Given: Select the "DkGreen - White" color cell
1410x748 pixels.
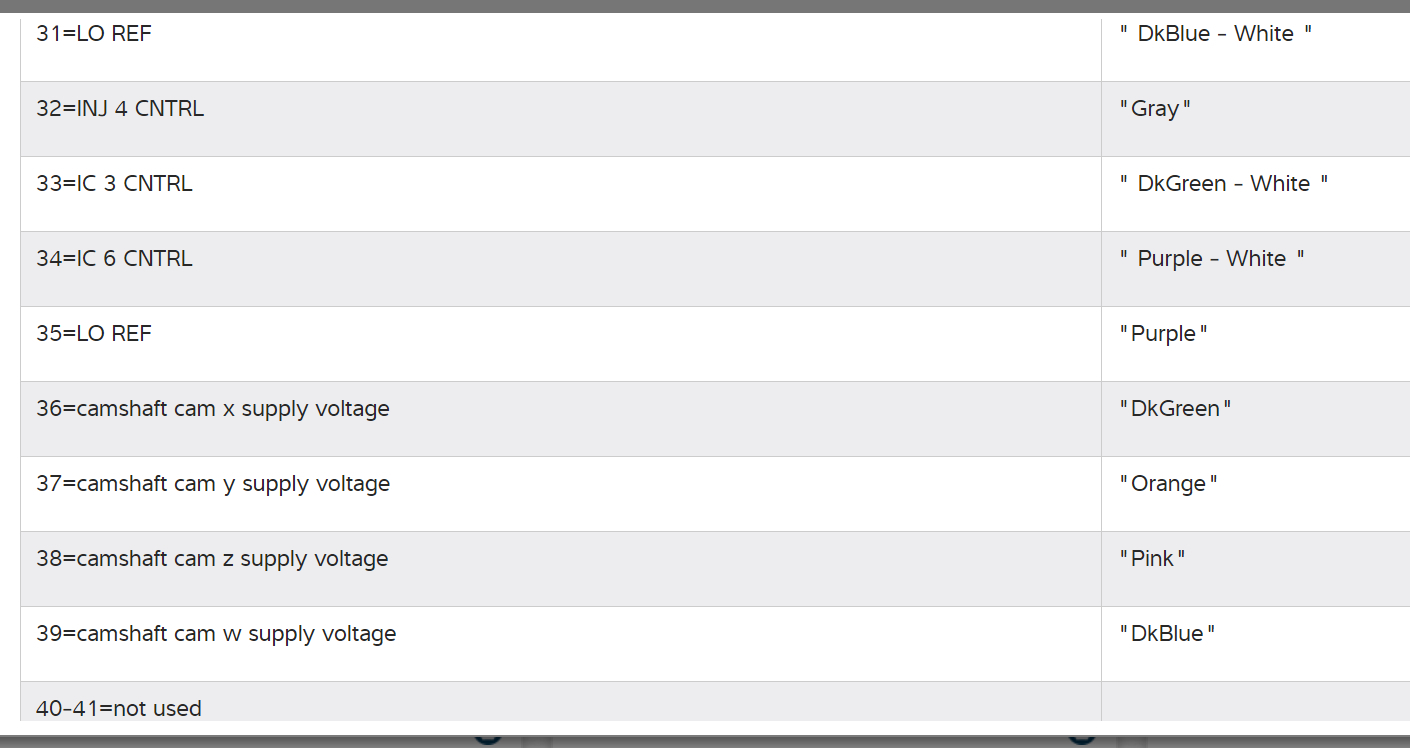Looking at the screenshot, I should [x=1224, y=184].
